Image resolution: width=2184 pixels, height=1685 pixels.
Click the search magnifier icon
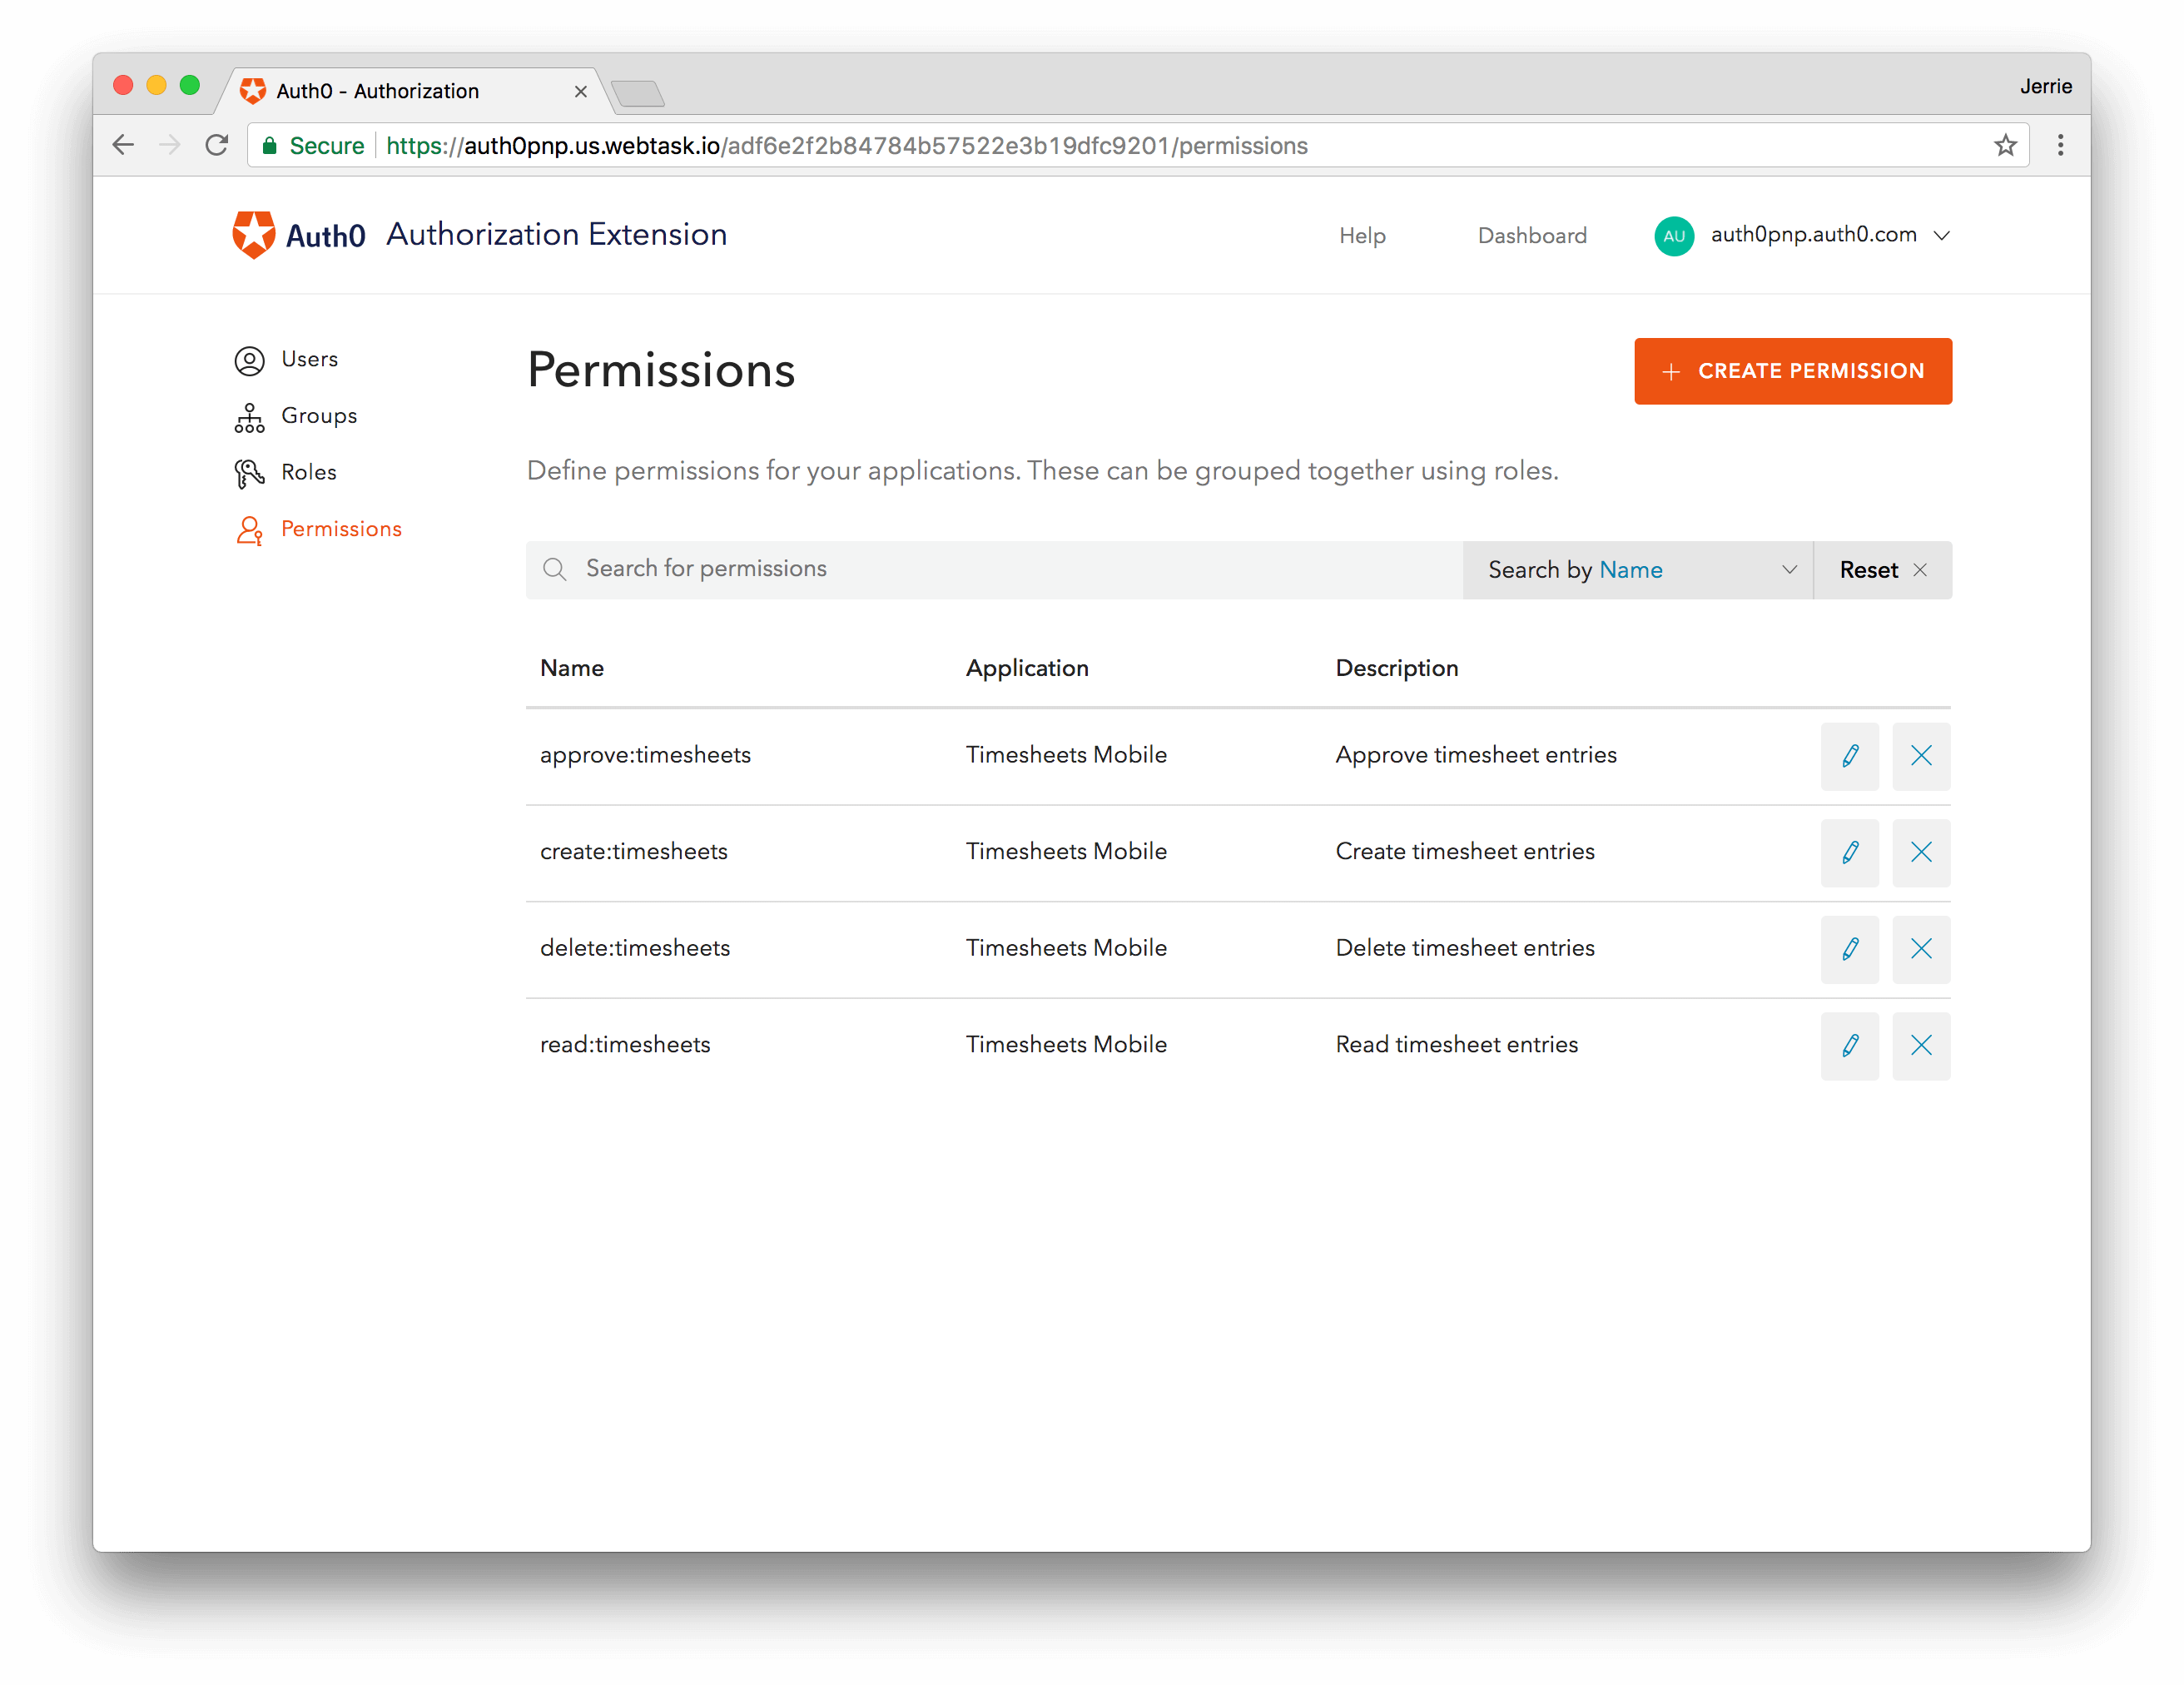pyautogui.click(x=554, y=570)
